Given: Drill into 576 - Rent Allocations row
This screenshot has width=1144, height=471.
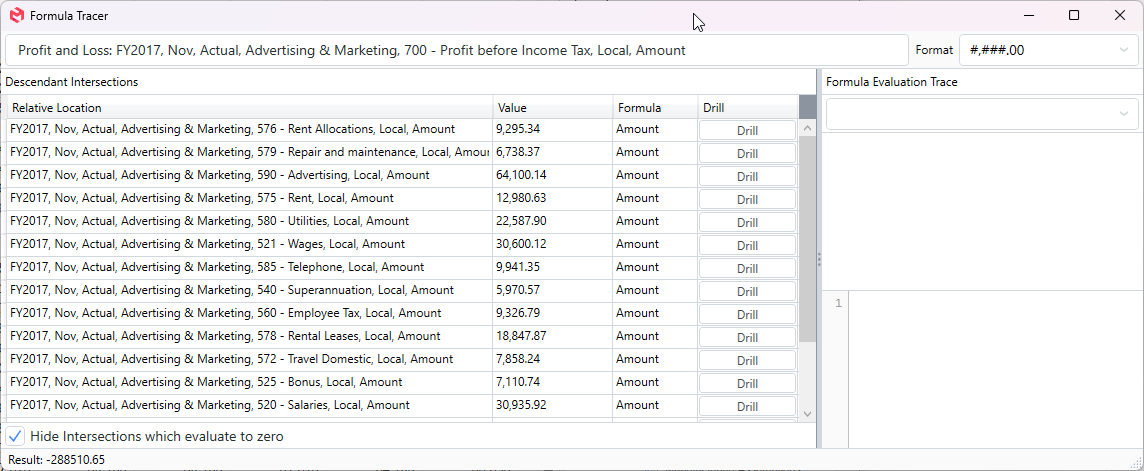Looking at the screenshot, I should point(747,130).
